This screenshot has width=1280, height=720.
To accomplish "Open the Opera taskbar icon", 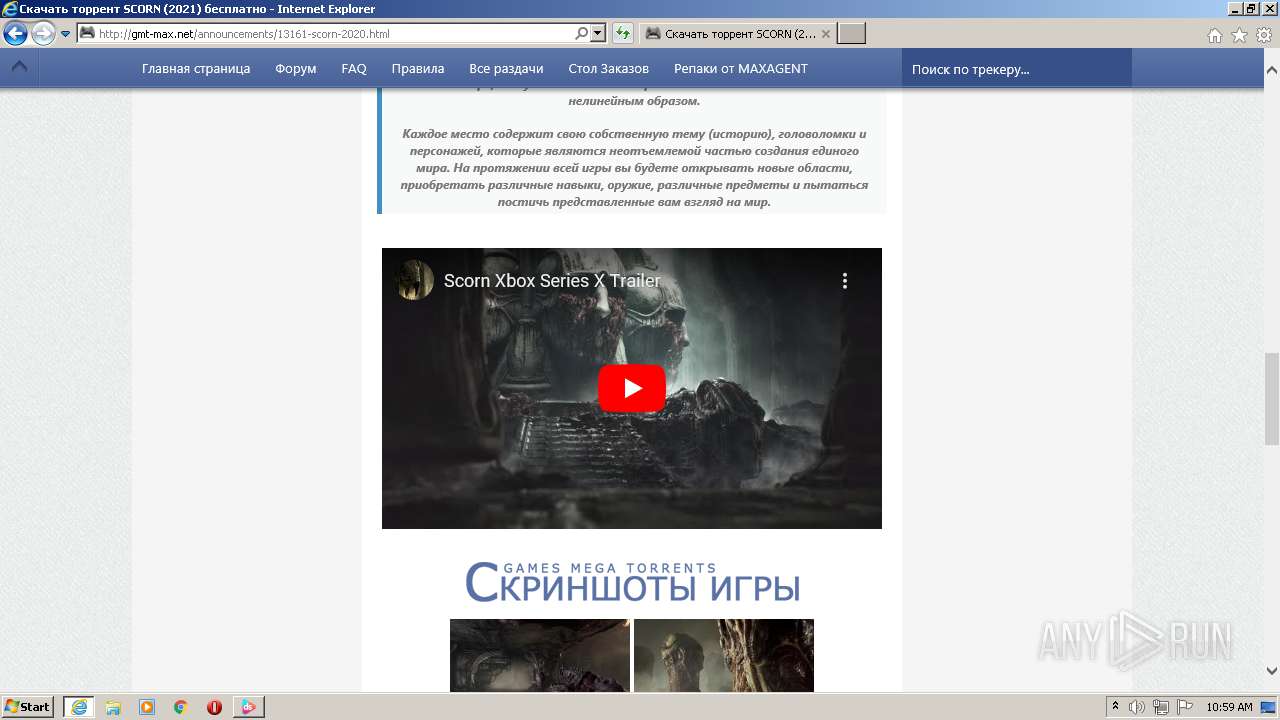I will tap(214, 707).
